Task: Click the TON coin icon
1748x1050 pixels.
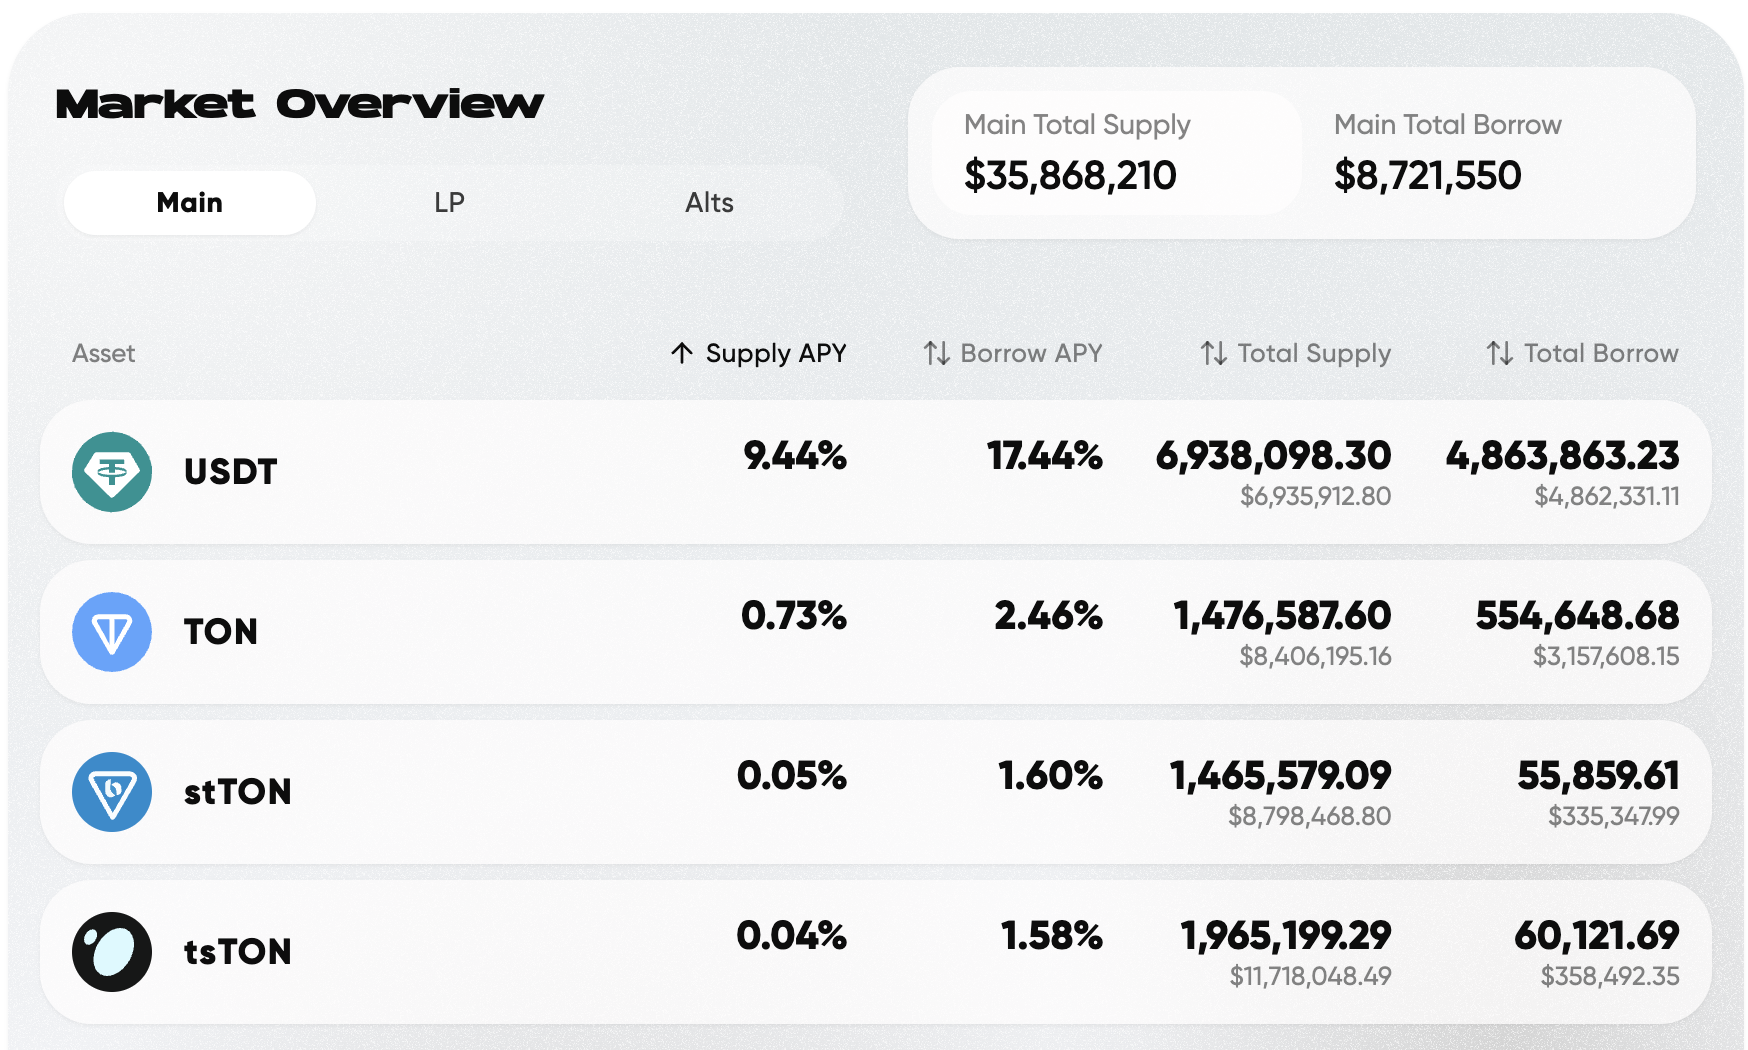Action: pos(112,632)
